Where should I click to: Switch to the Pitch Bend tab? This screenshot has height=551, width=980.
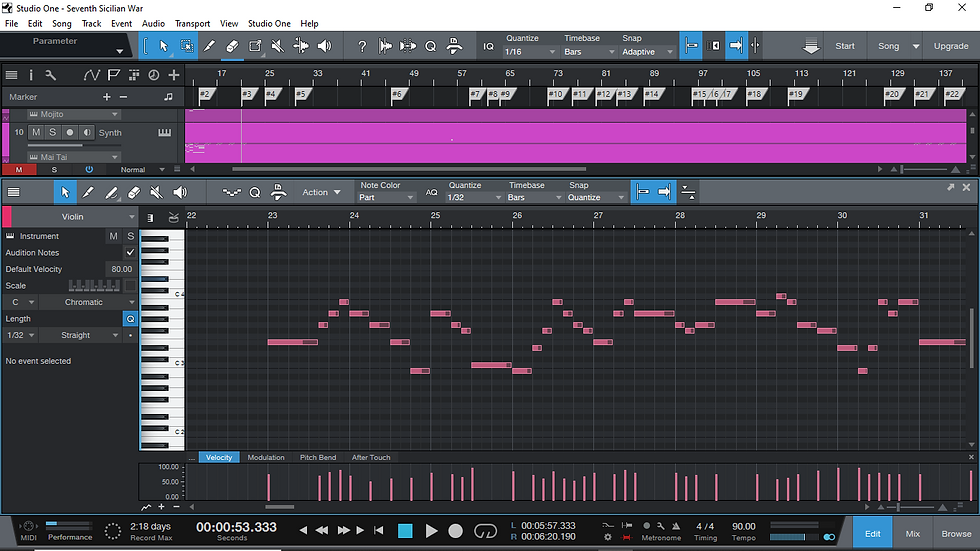[318, 457]
